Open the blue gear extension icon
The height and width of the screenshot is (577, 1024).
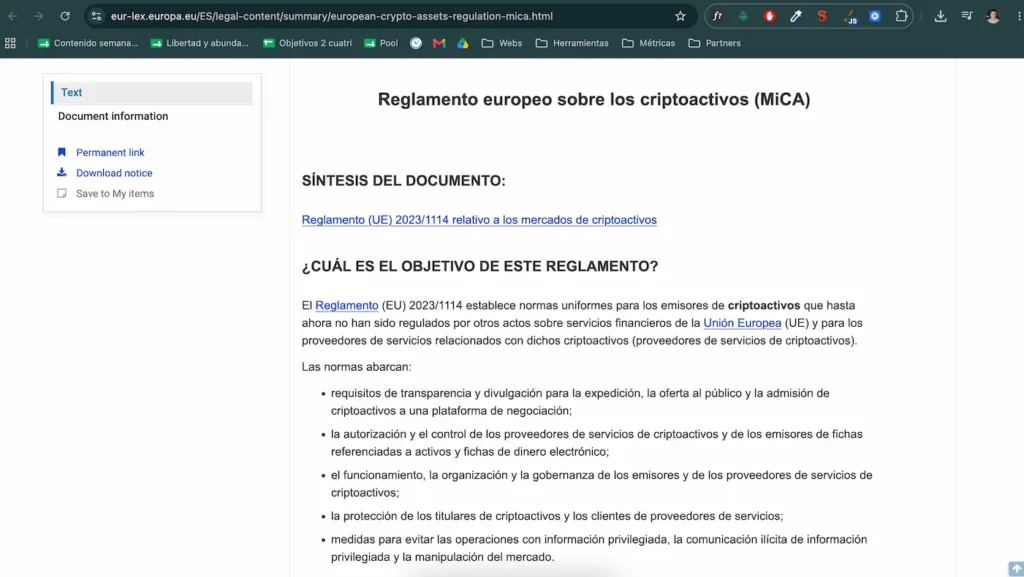coord(874,16)
